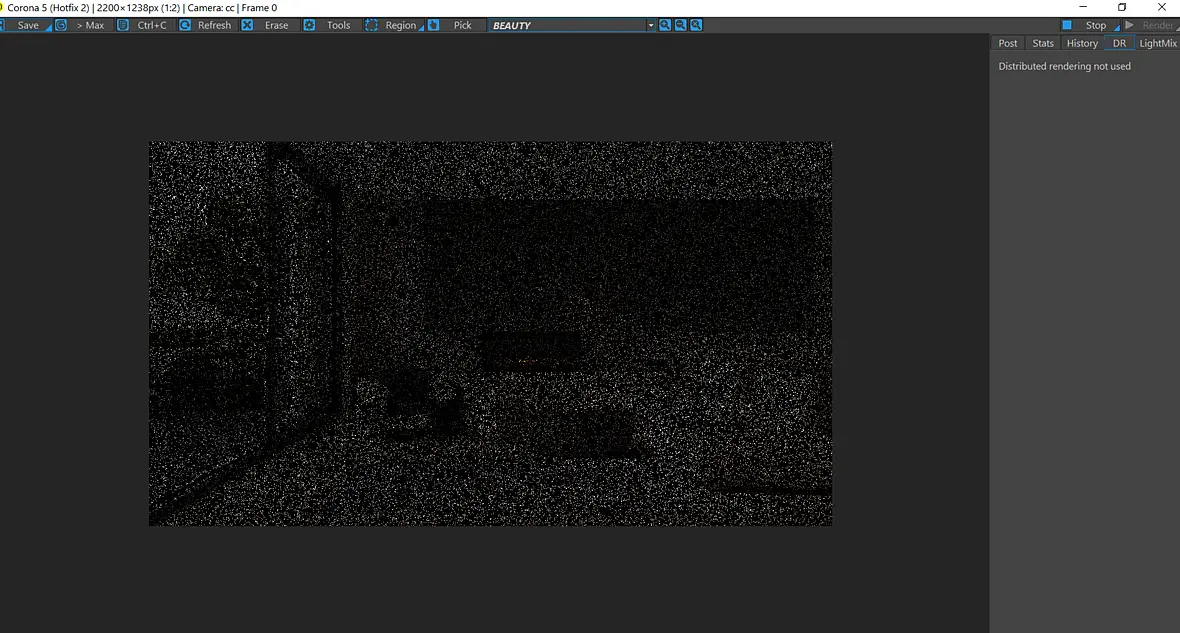The height and width of the screenshot is (633, 1180).
Task: Open the Tools gear icon
Action: pyautogui.click(x=309, y=26)
